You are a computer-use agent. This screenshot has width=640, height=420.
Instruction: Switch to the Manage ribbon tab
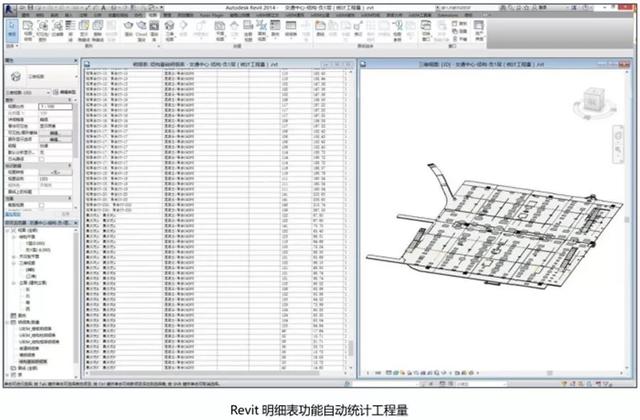[167, 15]
